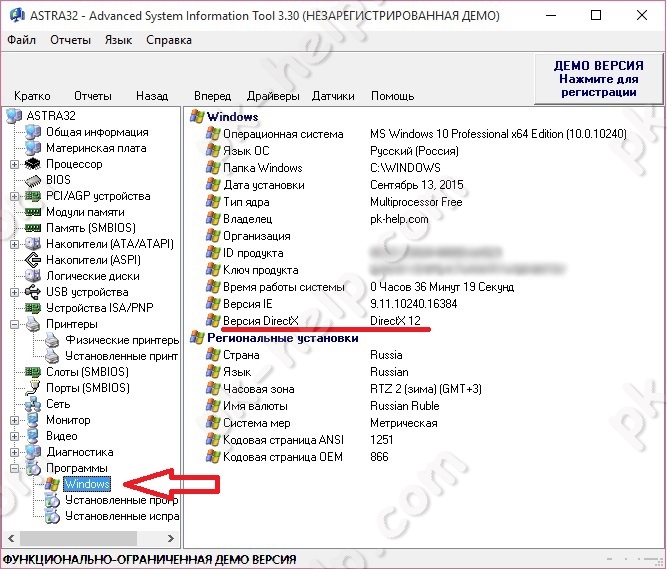
Task: Expand the Видео tree node
Action: (x=14, y=436)
